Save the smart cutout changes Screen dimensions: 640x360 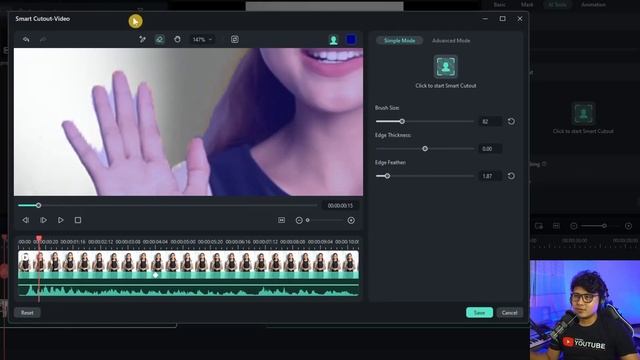click(x=479, y=313)
